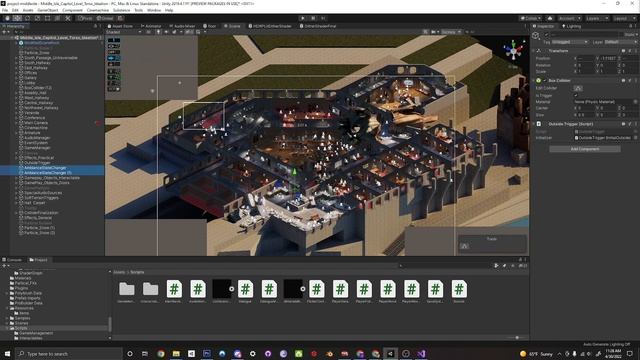Select the Hand tool in toolbar
The height and width of the screenshot is (360, 640).
click(x=7, y=18)
